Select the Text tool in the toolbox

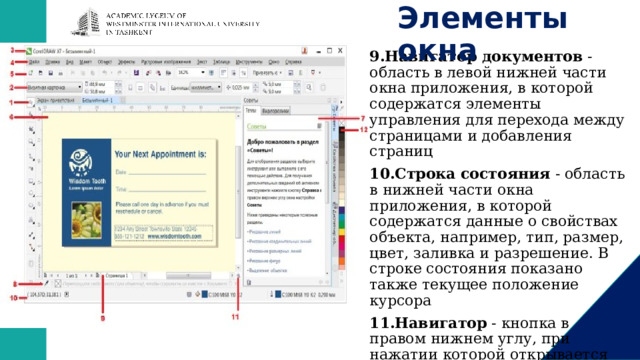tap(31, 220)
